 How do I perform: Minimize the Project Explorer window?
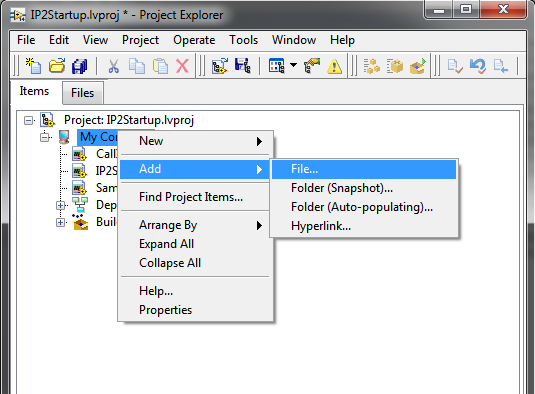(439, 9)
